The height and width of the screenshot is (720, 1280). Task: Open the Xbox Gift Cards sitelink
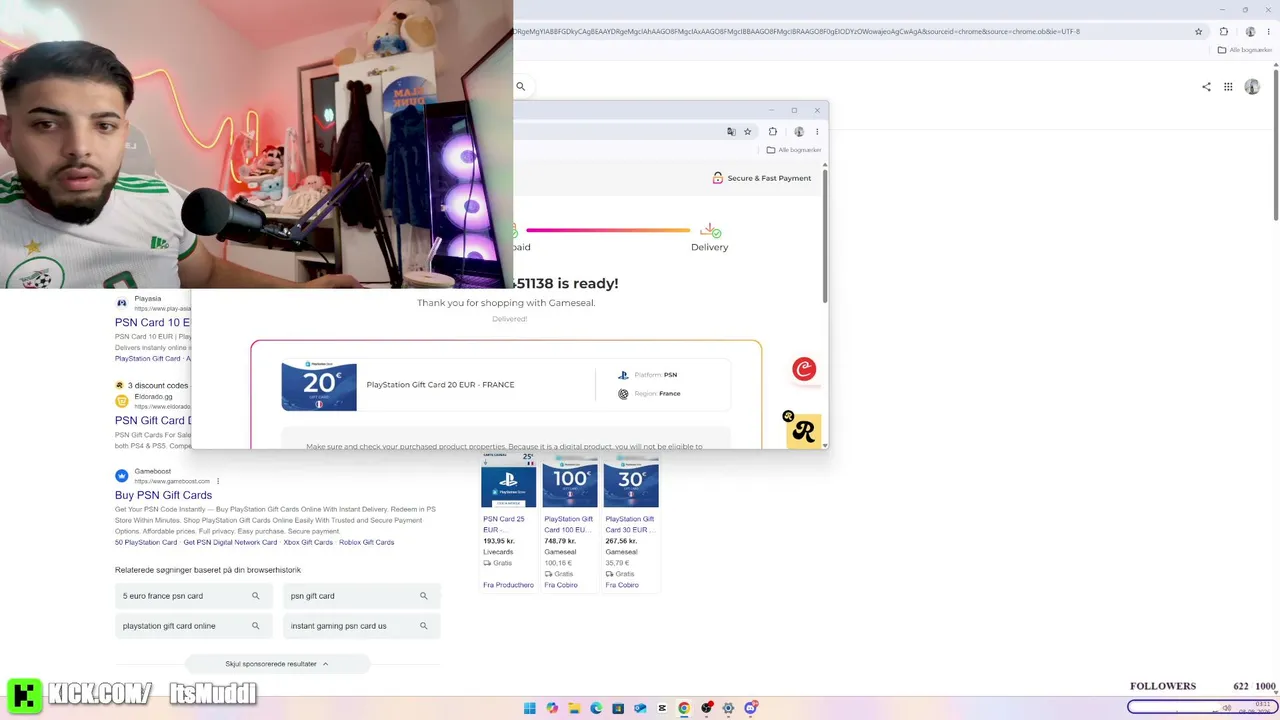(x=308, y=542)
